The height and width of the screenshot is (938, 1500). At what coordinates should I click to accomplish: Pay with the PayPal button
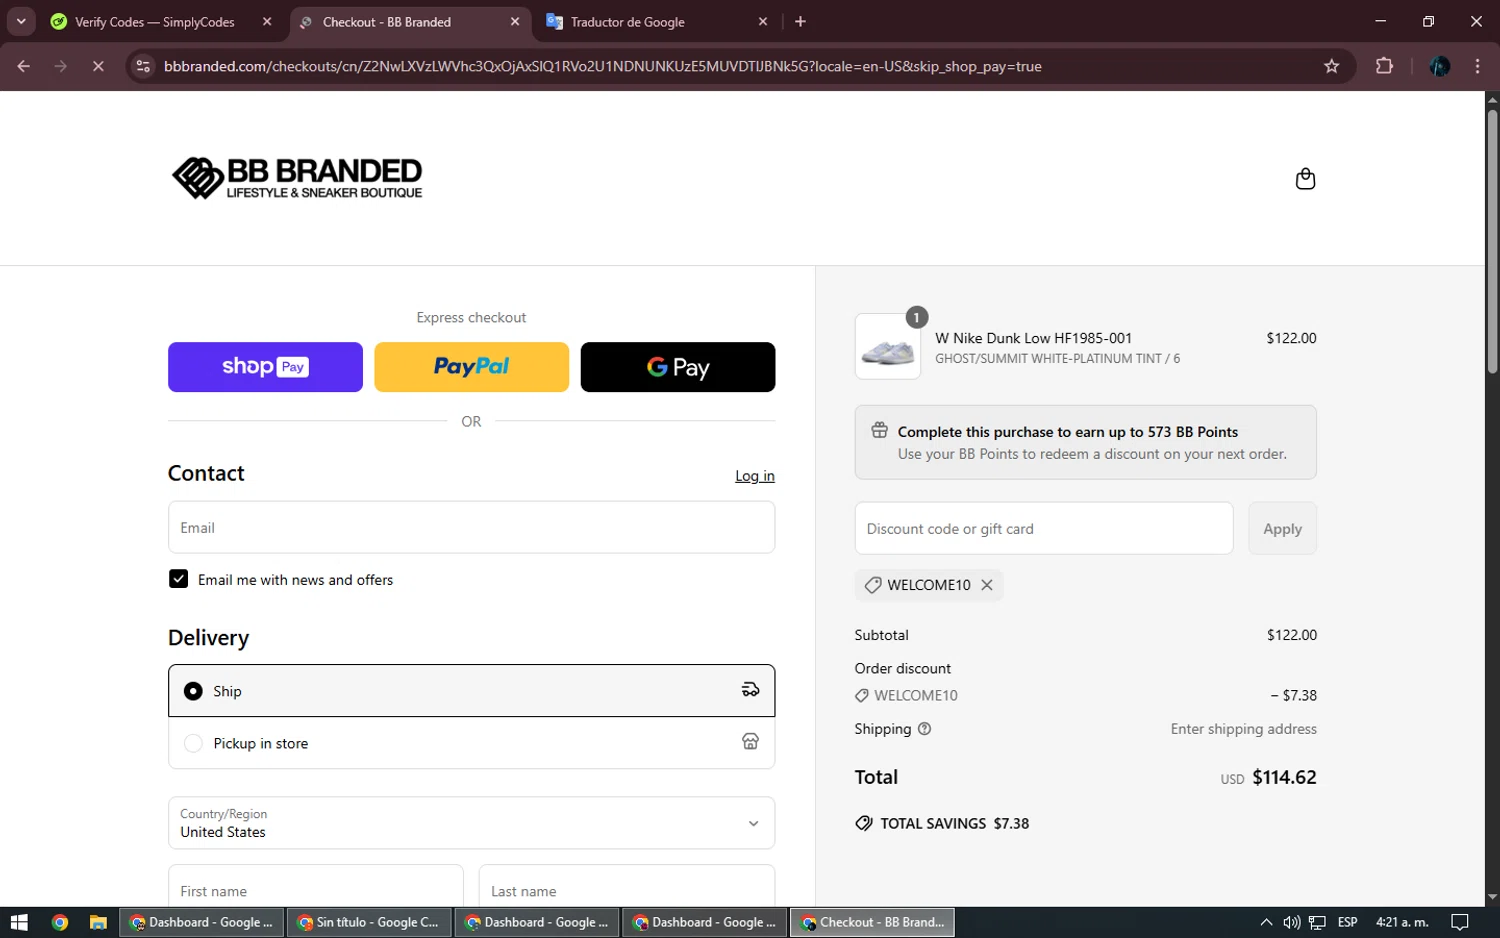471,367
